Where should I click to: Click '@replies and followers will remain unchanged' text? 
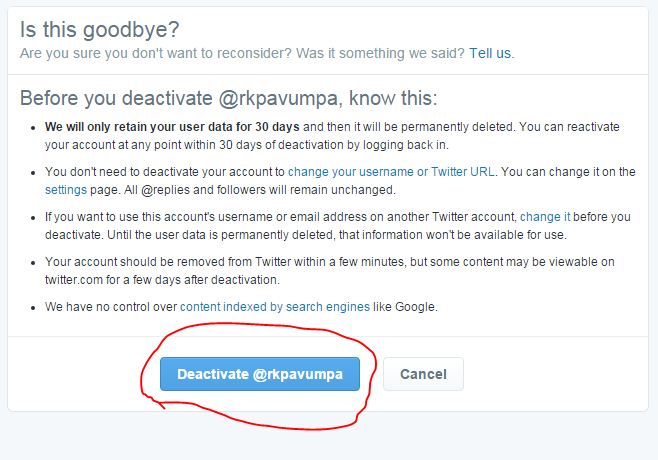[x=268, y=190]
